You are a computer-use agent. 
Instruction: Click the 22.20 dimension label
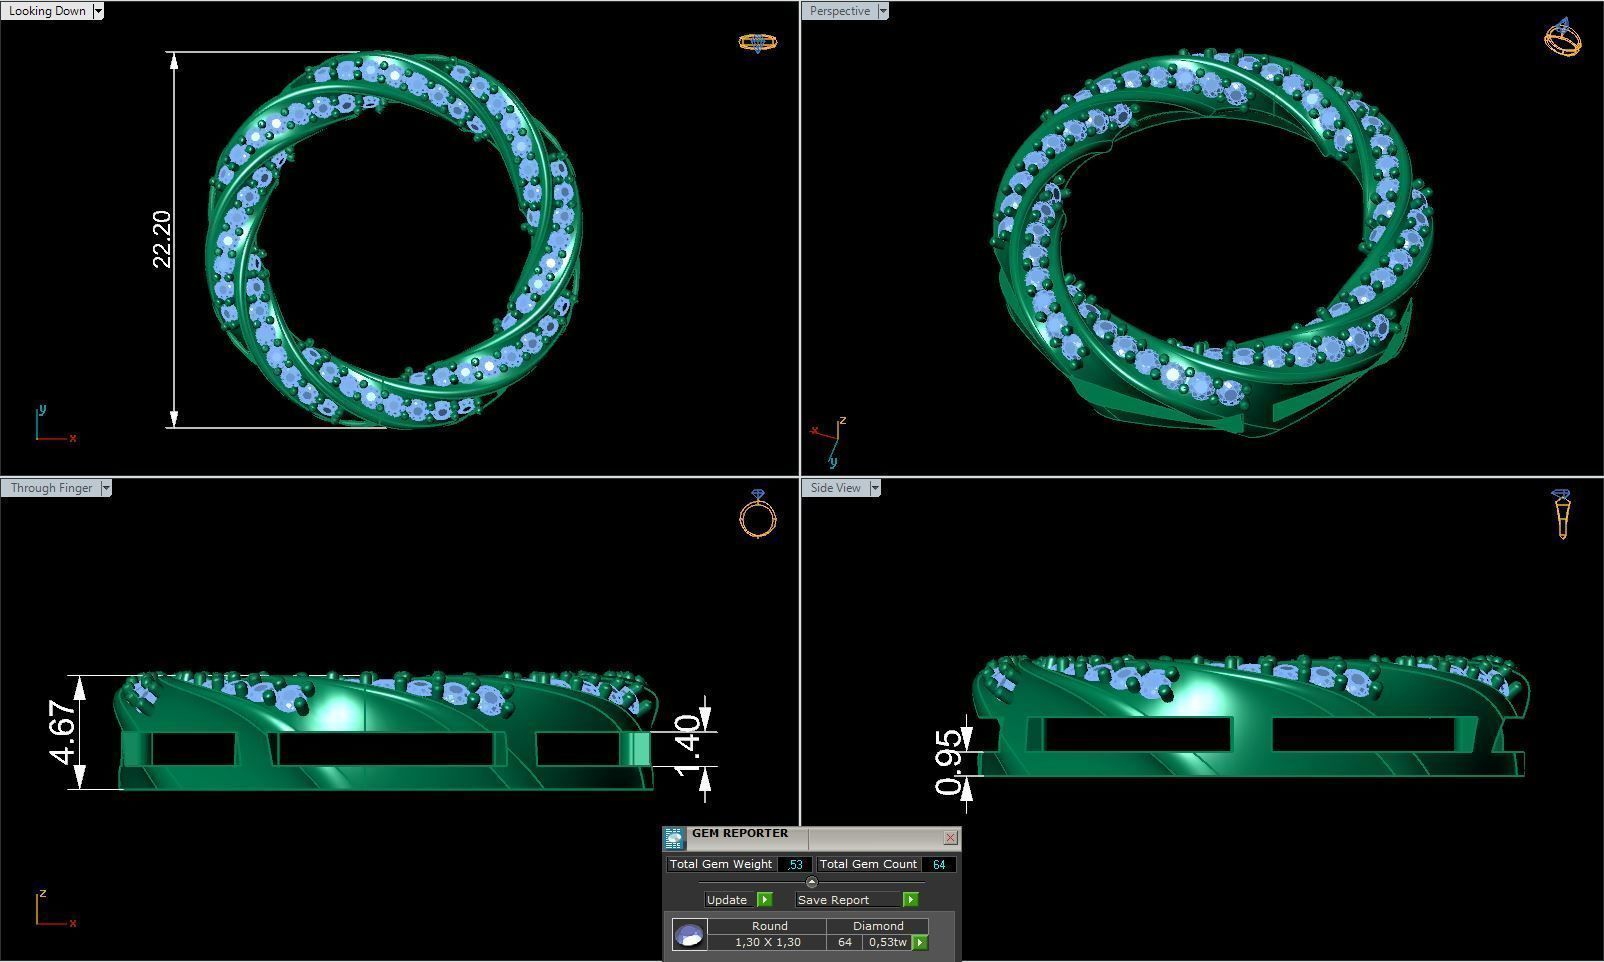pyautogui.click(x=162, y=239)
